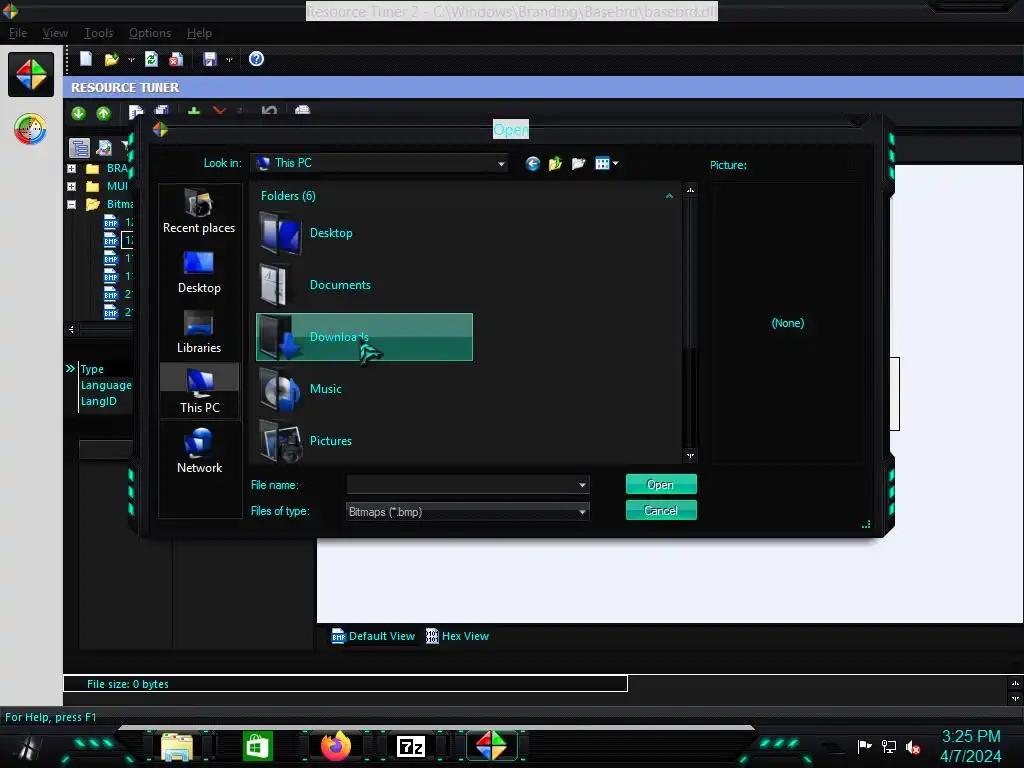Viewport: 1024px width, 768px height.
Task: Select Desktop in the places bar
Action: tap(199, 272)
